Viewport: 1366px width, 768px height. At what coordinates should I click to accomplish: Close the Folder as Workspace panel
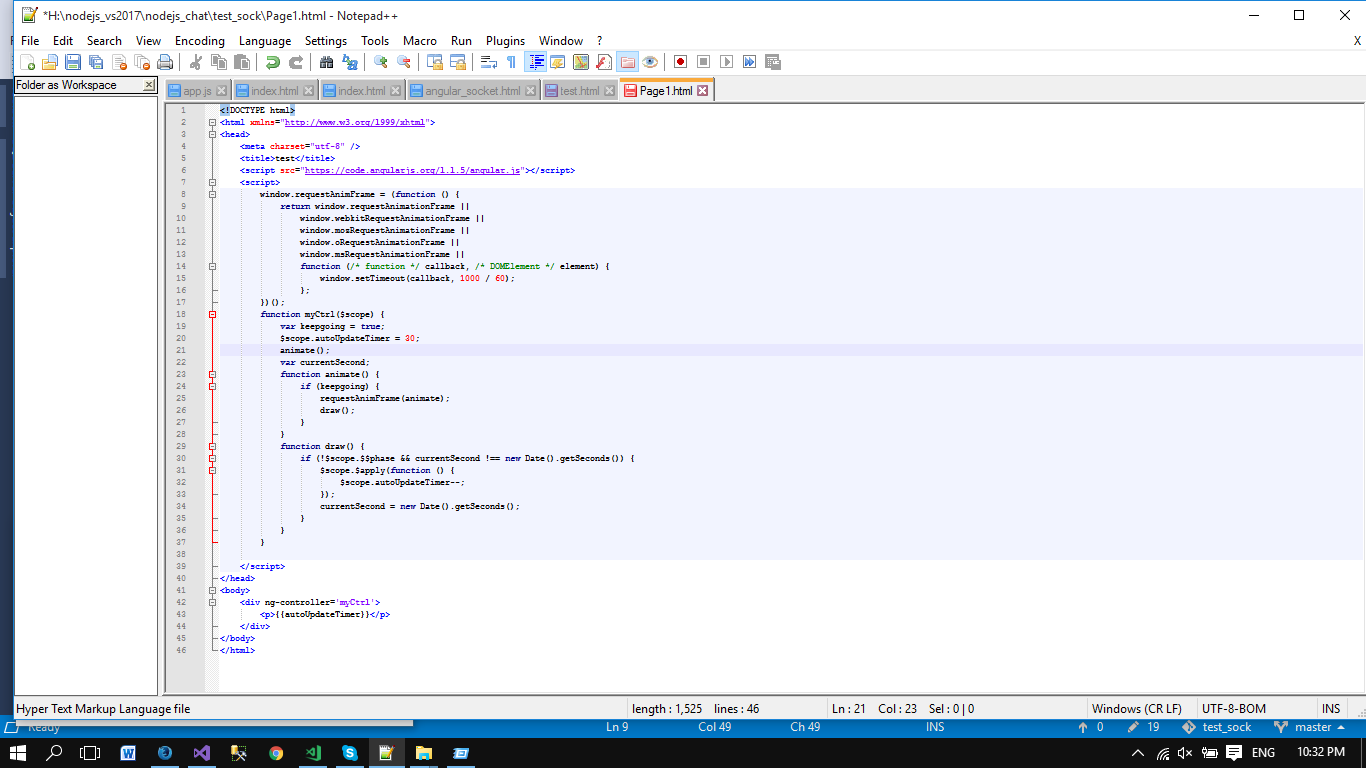(x=149, y=85)
